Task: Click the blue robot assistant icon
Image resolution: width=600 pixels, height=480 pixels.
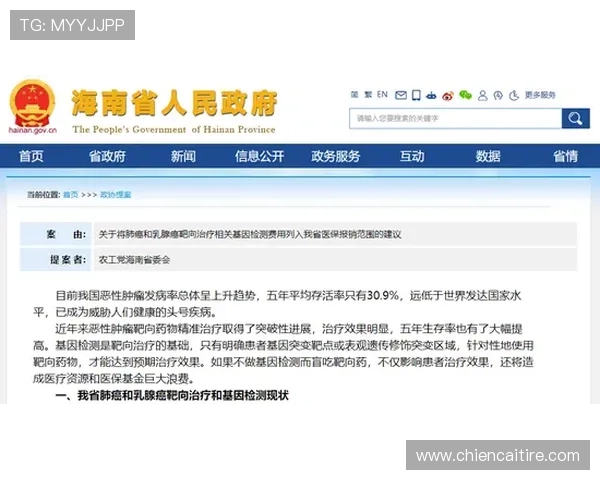Action: pos(431,95)
